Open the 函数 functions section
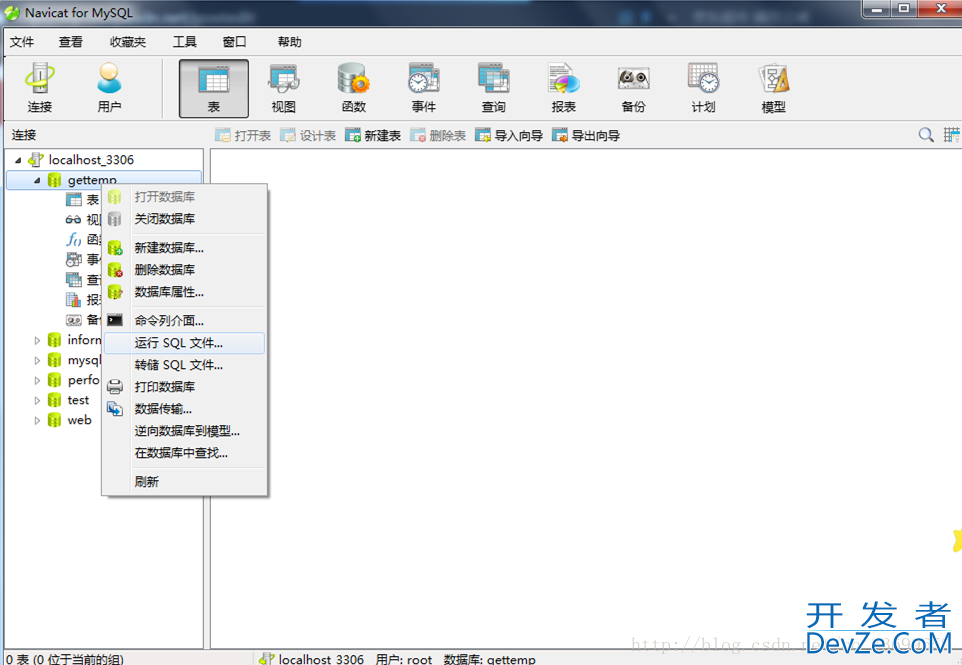 tap(353, 88)
